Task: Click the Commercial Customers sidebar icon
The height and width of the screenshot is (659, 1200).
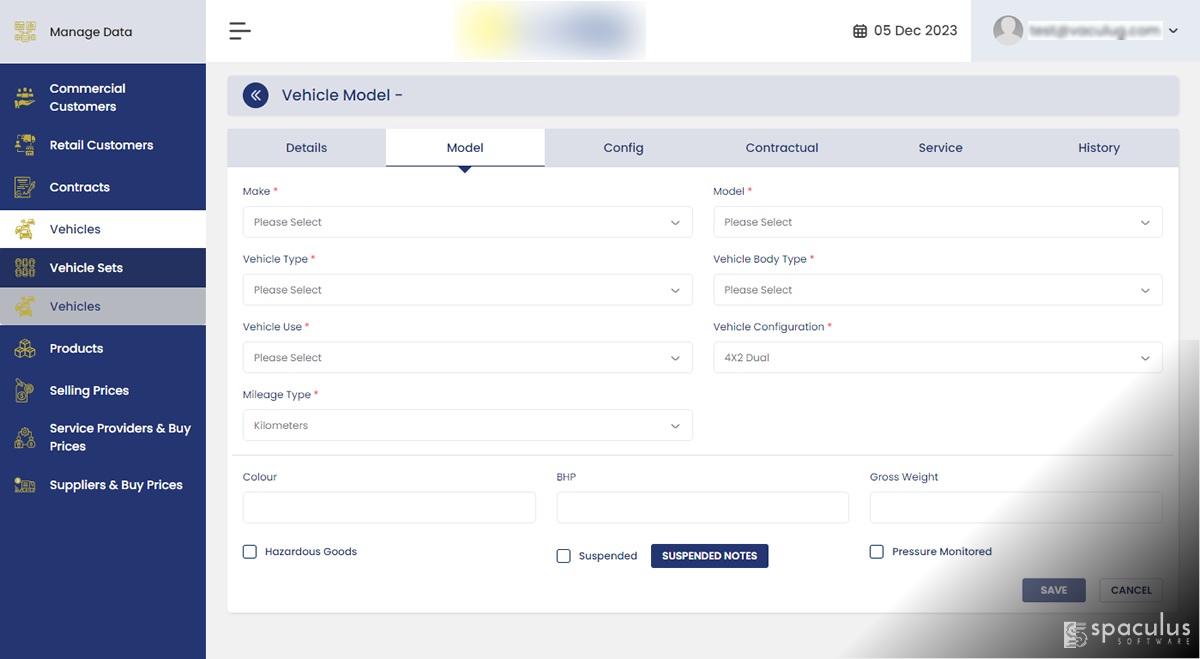Action: 25,98
